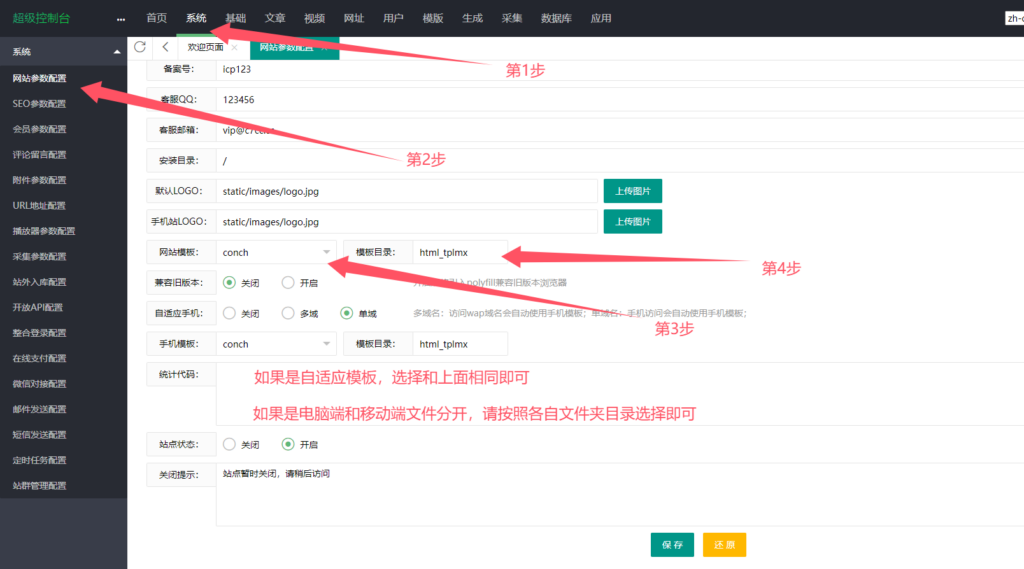Set 兼容旧版本 to 开启
1024x569 pixels.
coord(288,283)
